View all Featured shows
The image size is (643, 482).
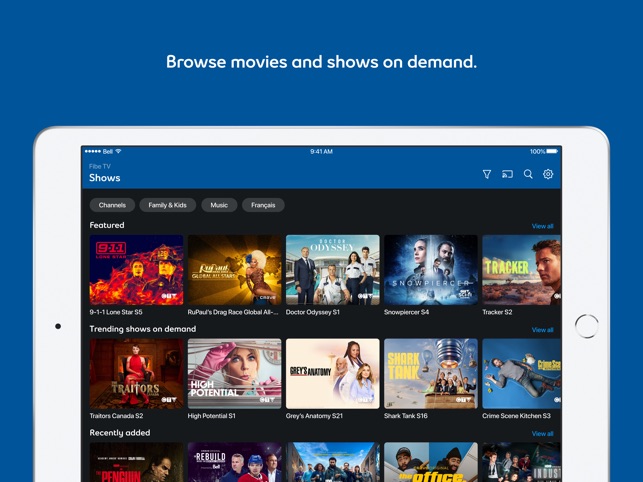542,226
